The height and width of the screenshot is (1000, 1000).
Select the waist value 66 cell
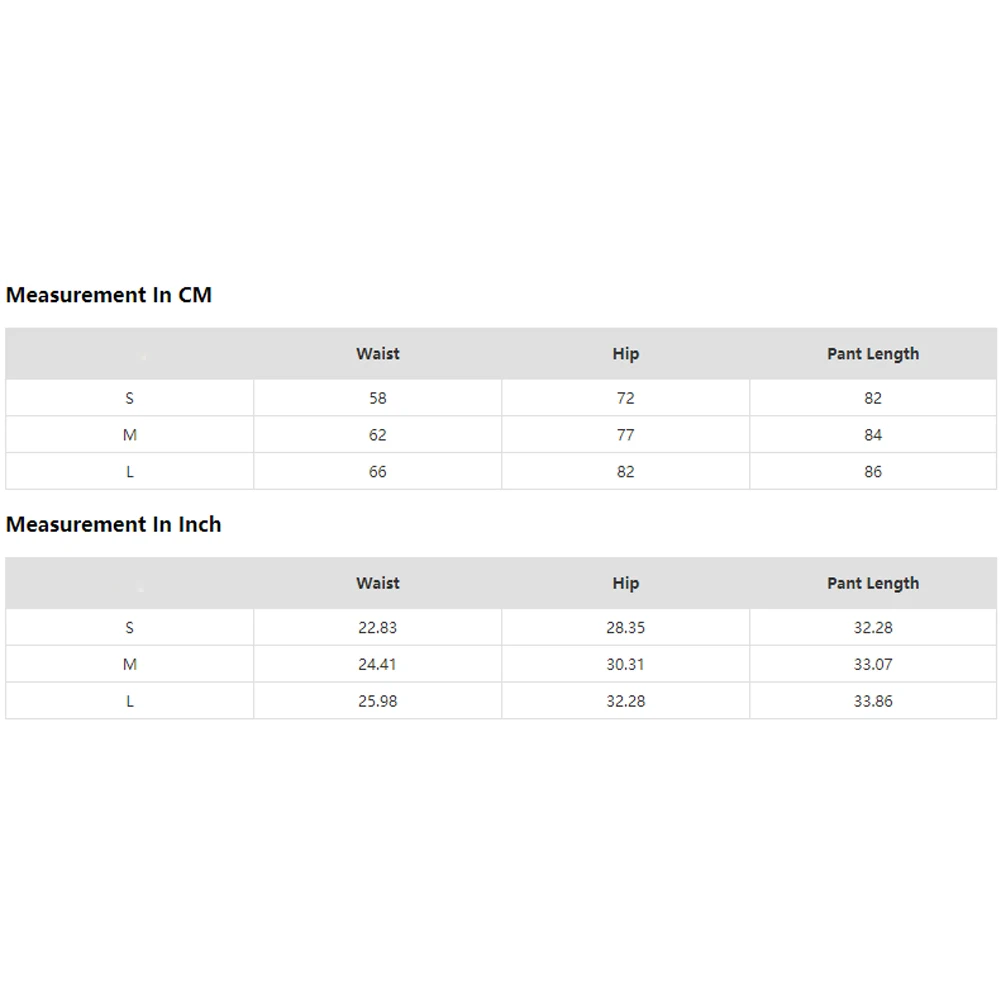pyautogui.click(x=377, y=472)
